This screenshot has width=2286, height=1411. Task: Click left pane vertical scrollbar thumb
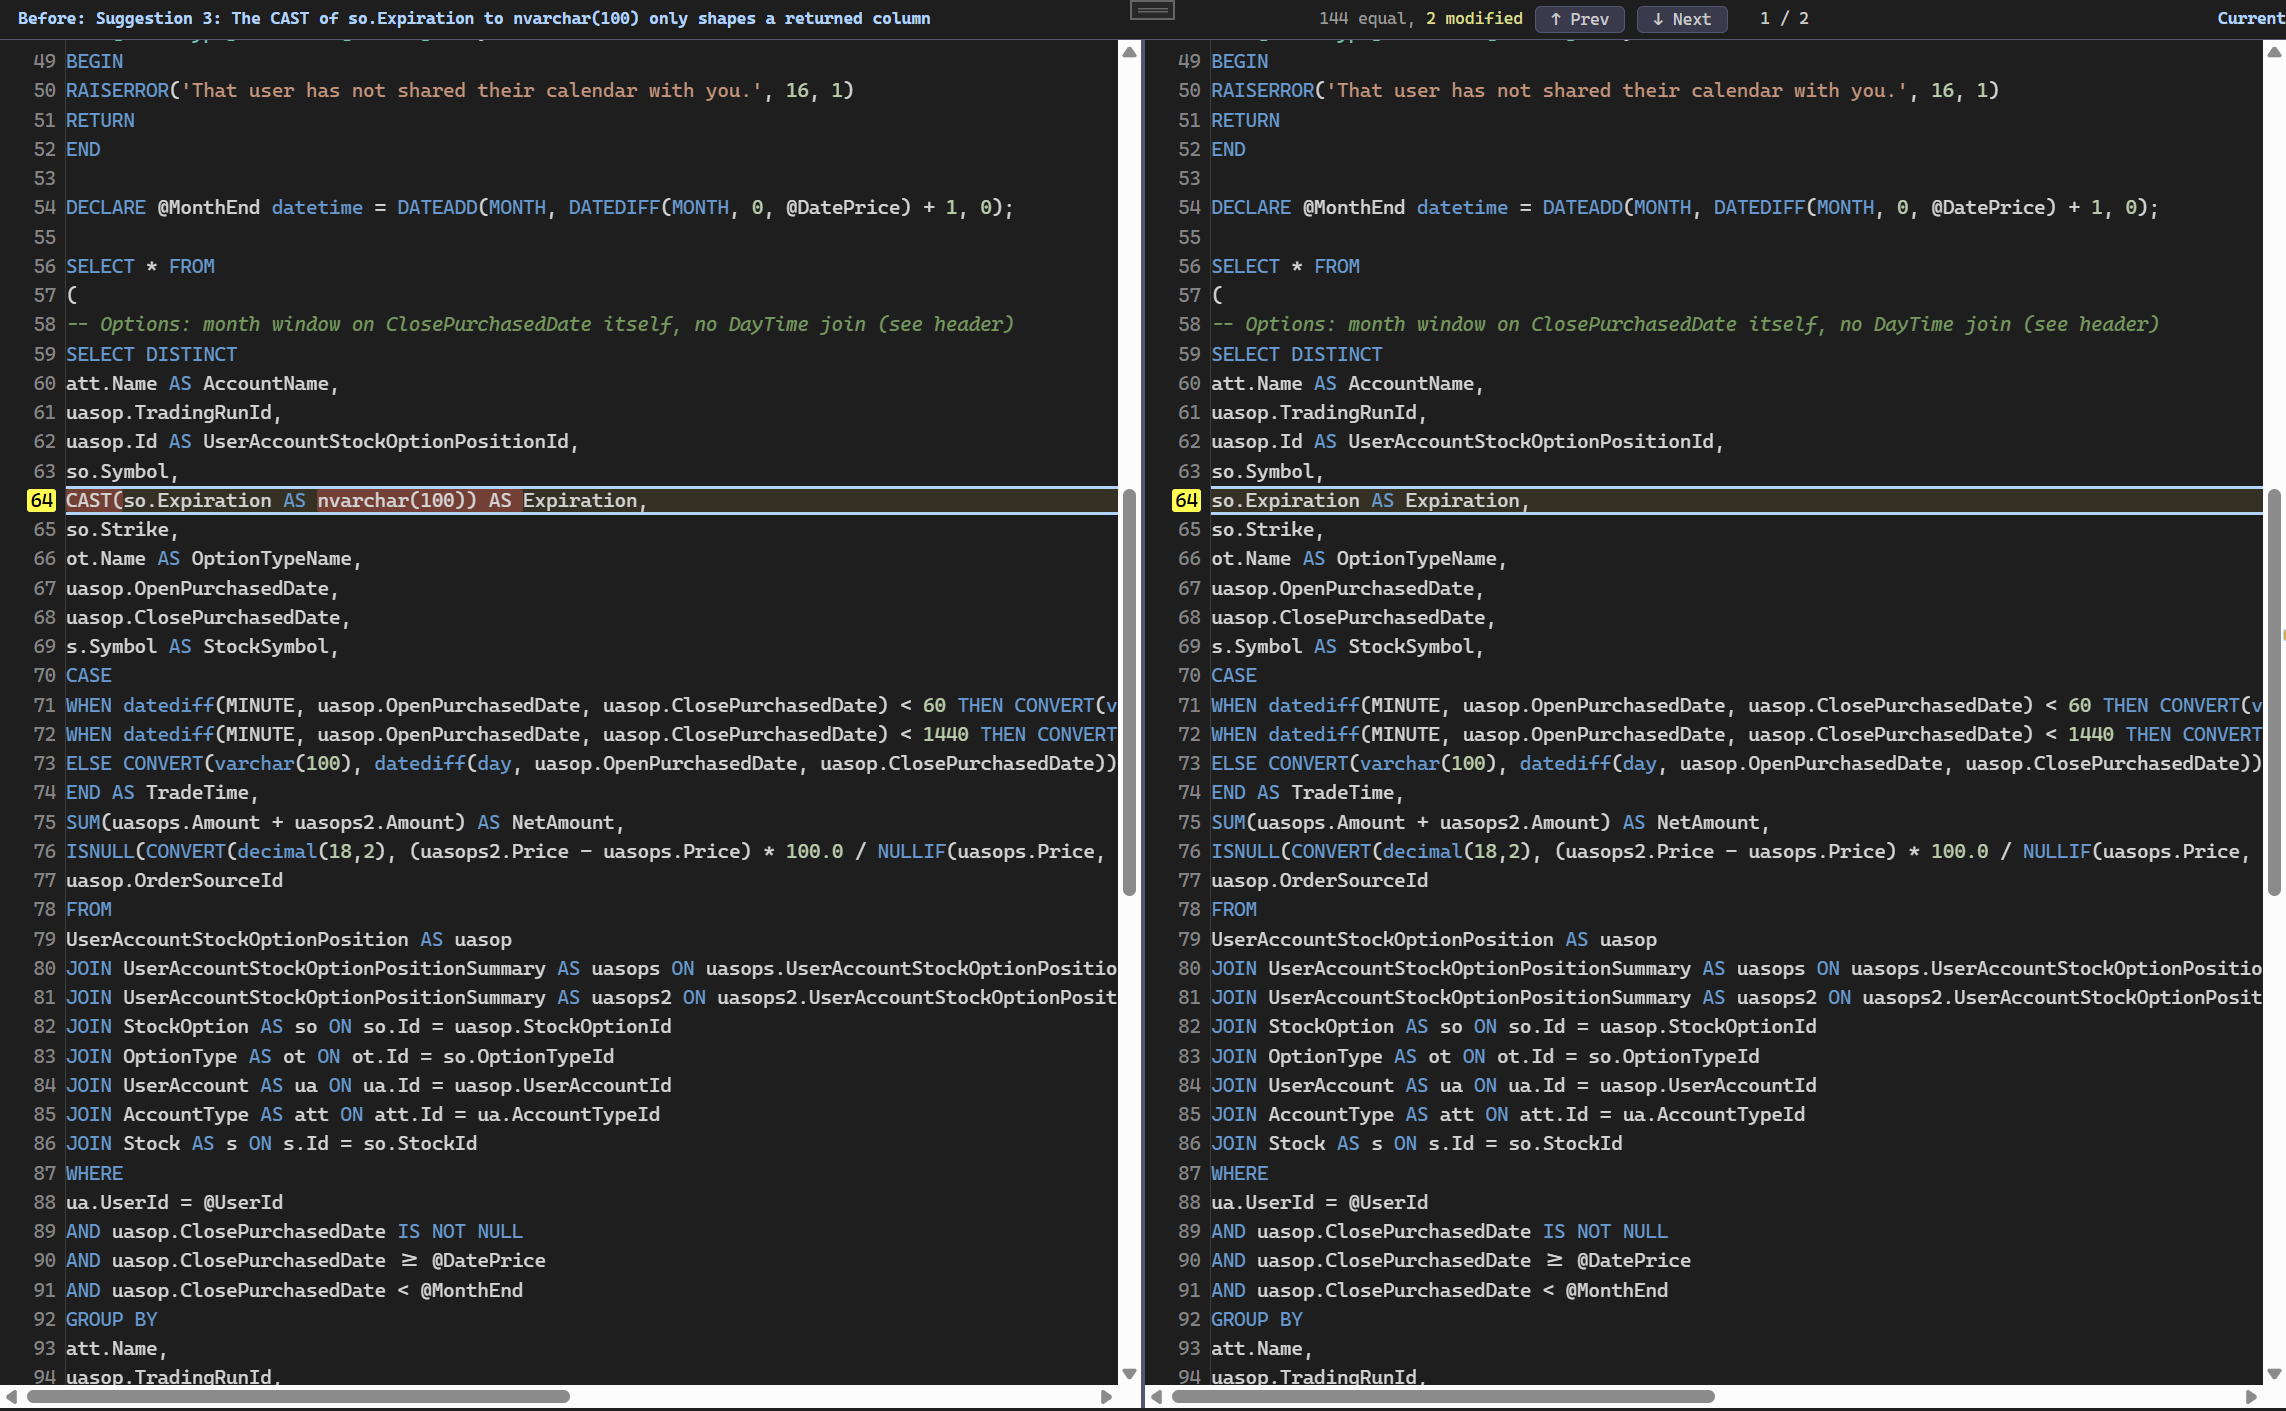click(1129, 693)
